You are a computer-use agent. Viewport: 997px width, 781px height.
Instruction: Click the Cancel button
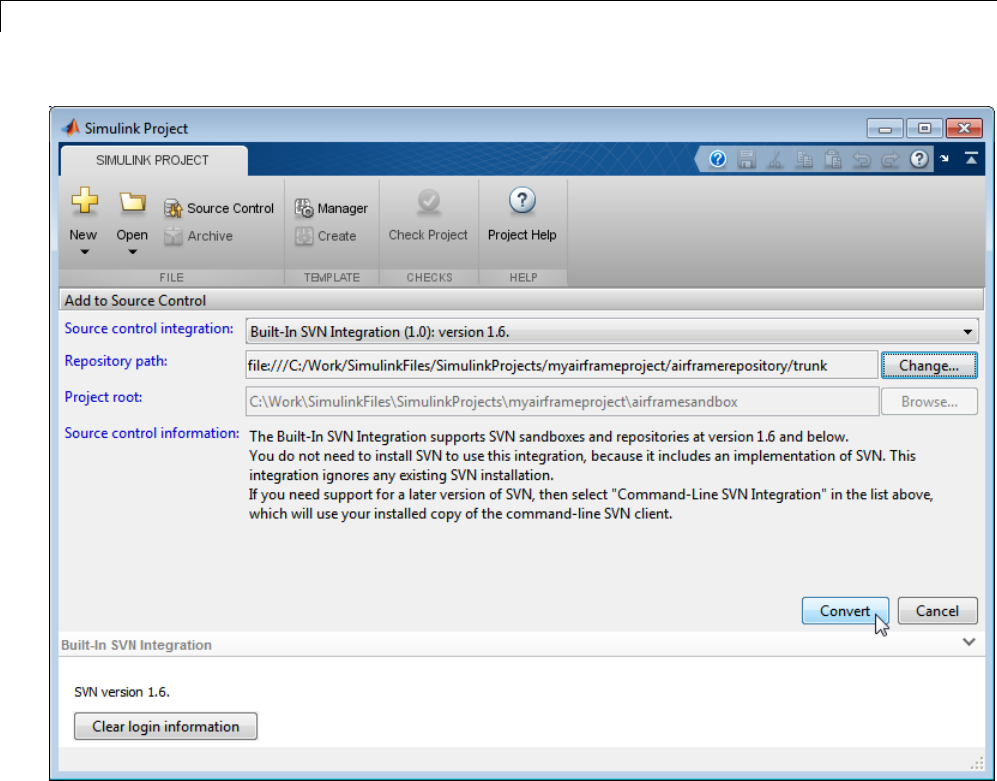click(x=937, y=611)
